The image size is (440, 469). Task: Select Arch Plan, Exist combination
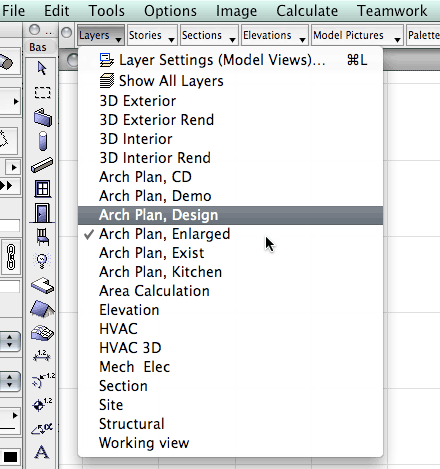[230, 253]
